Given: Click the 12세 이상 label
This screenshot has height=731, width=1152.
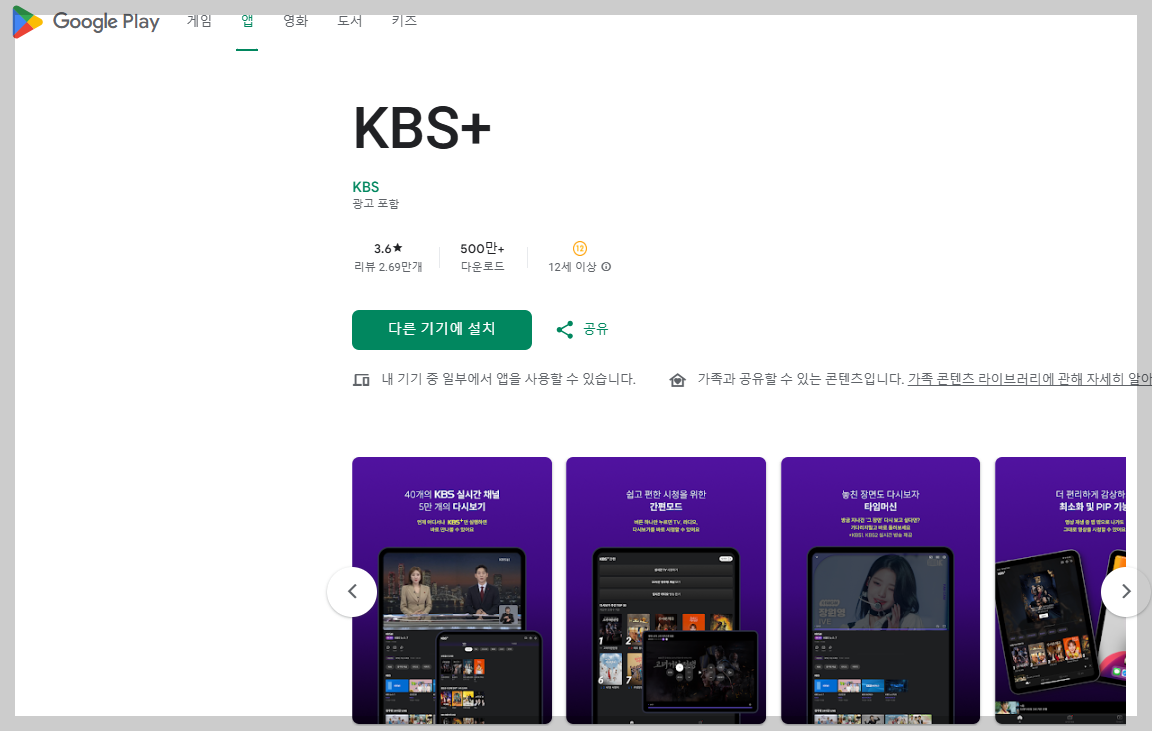Looking at the screenshot, I should pyautogui.click(x=572, y=267).
